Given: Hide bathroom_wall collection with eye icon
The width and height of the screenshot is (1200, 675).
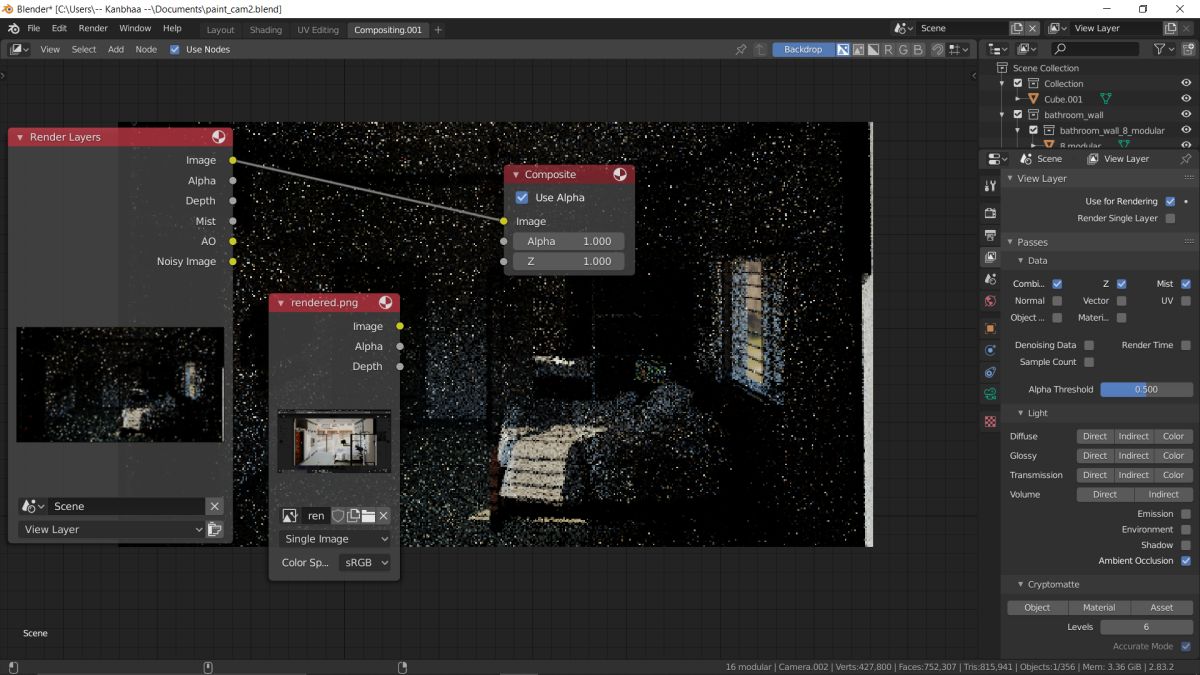Looking at the screenshot, I should pyautogui.click(x=1186, y=115).
